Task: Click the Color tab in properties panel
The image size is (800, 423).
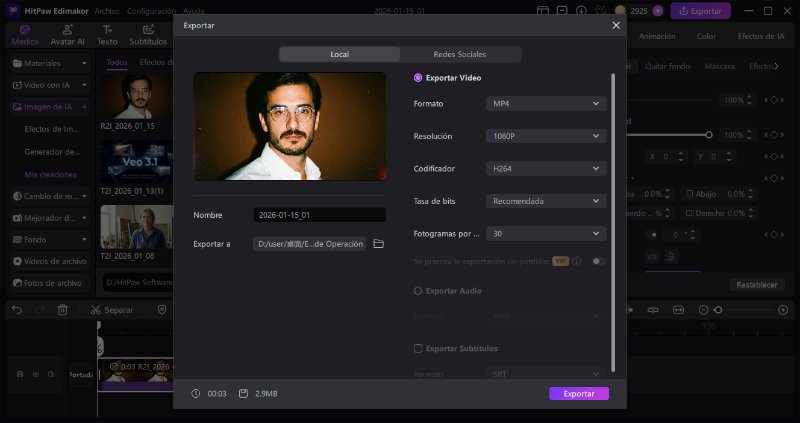Action: coord(706,36)
